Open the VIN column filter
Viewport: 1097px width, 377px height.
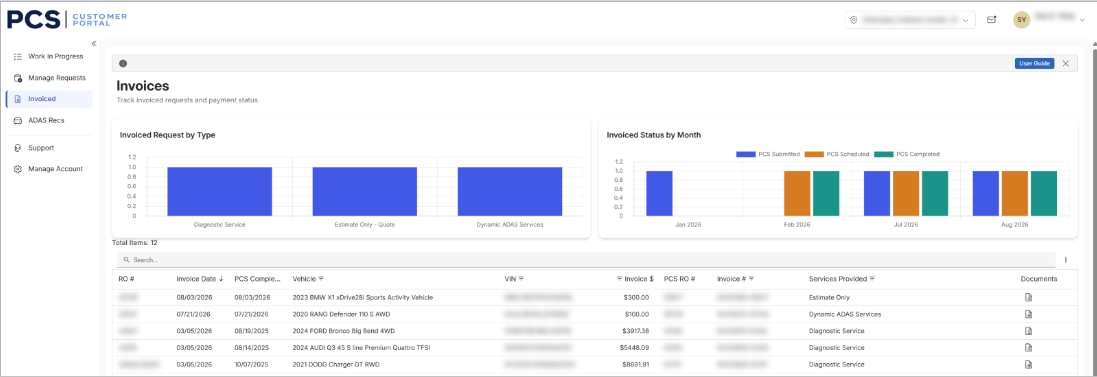[x=521, y=278]
